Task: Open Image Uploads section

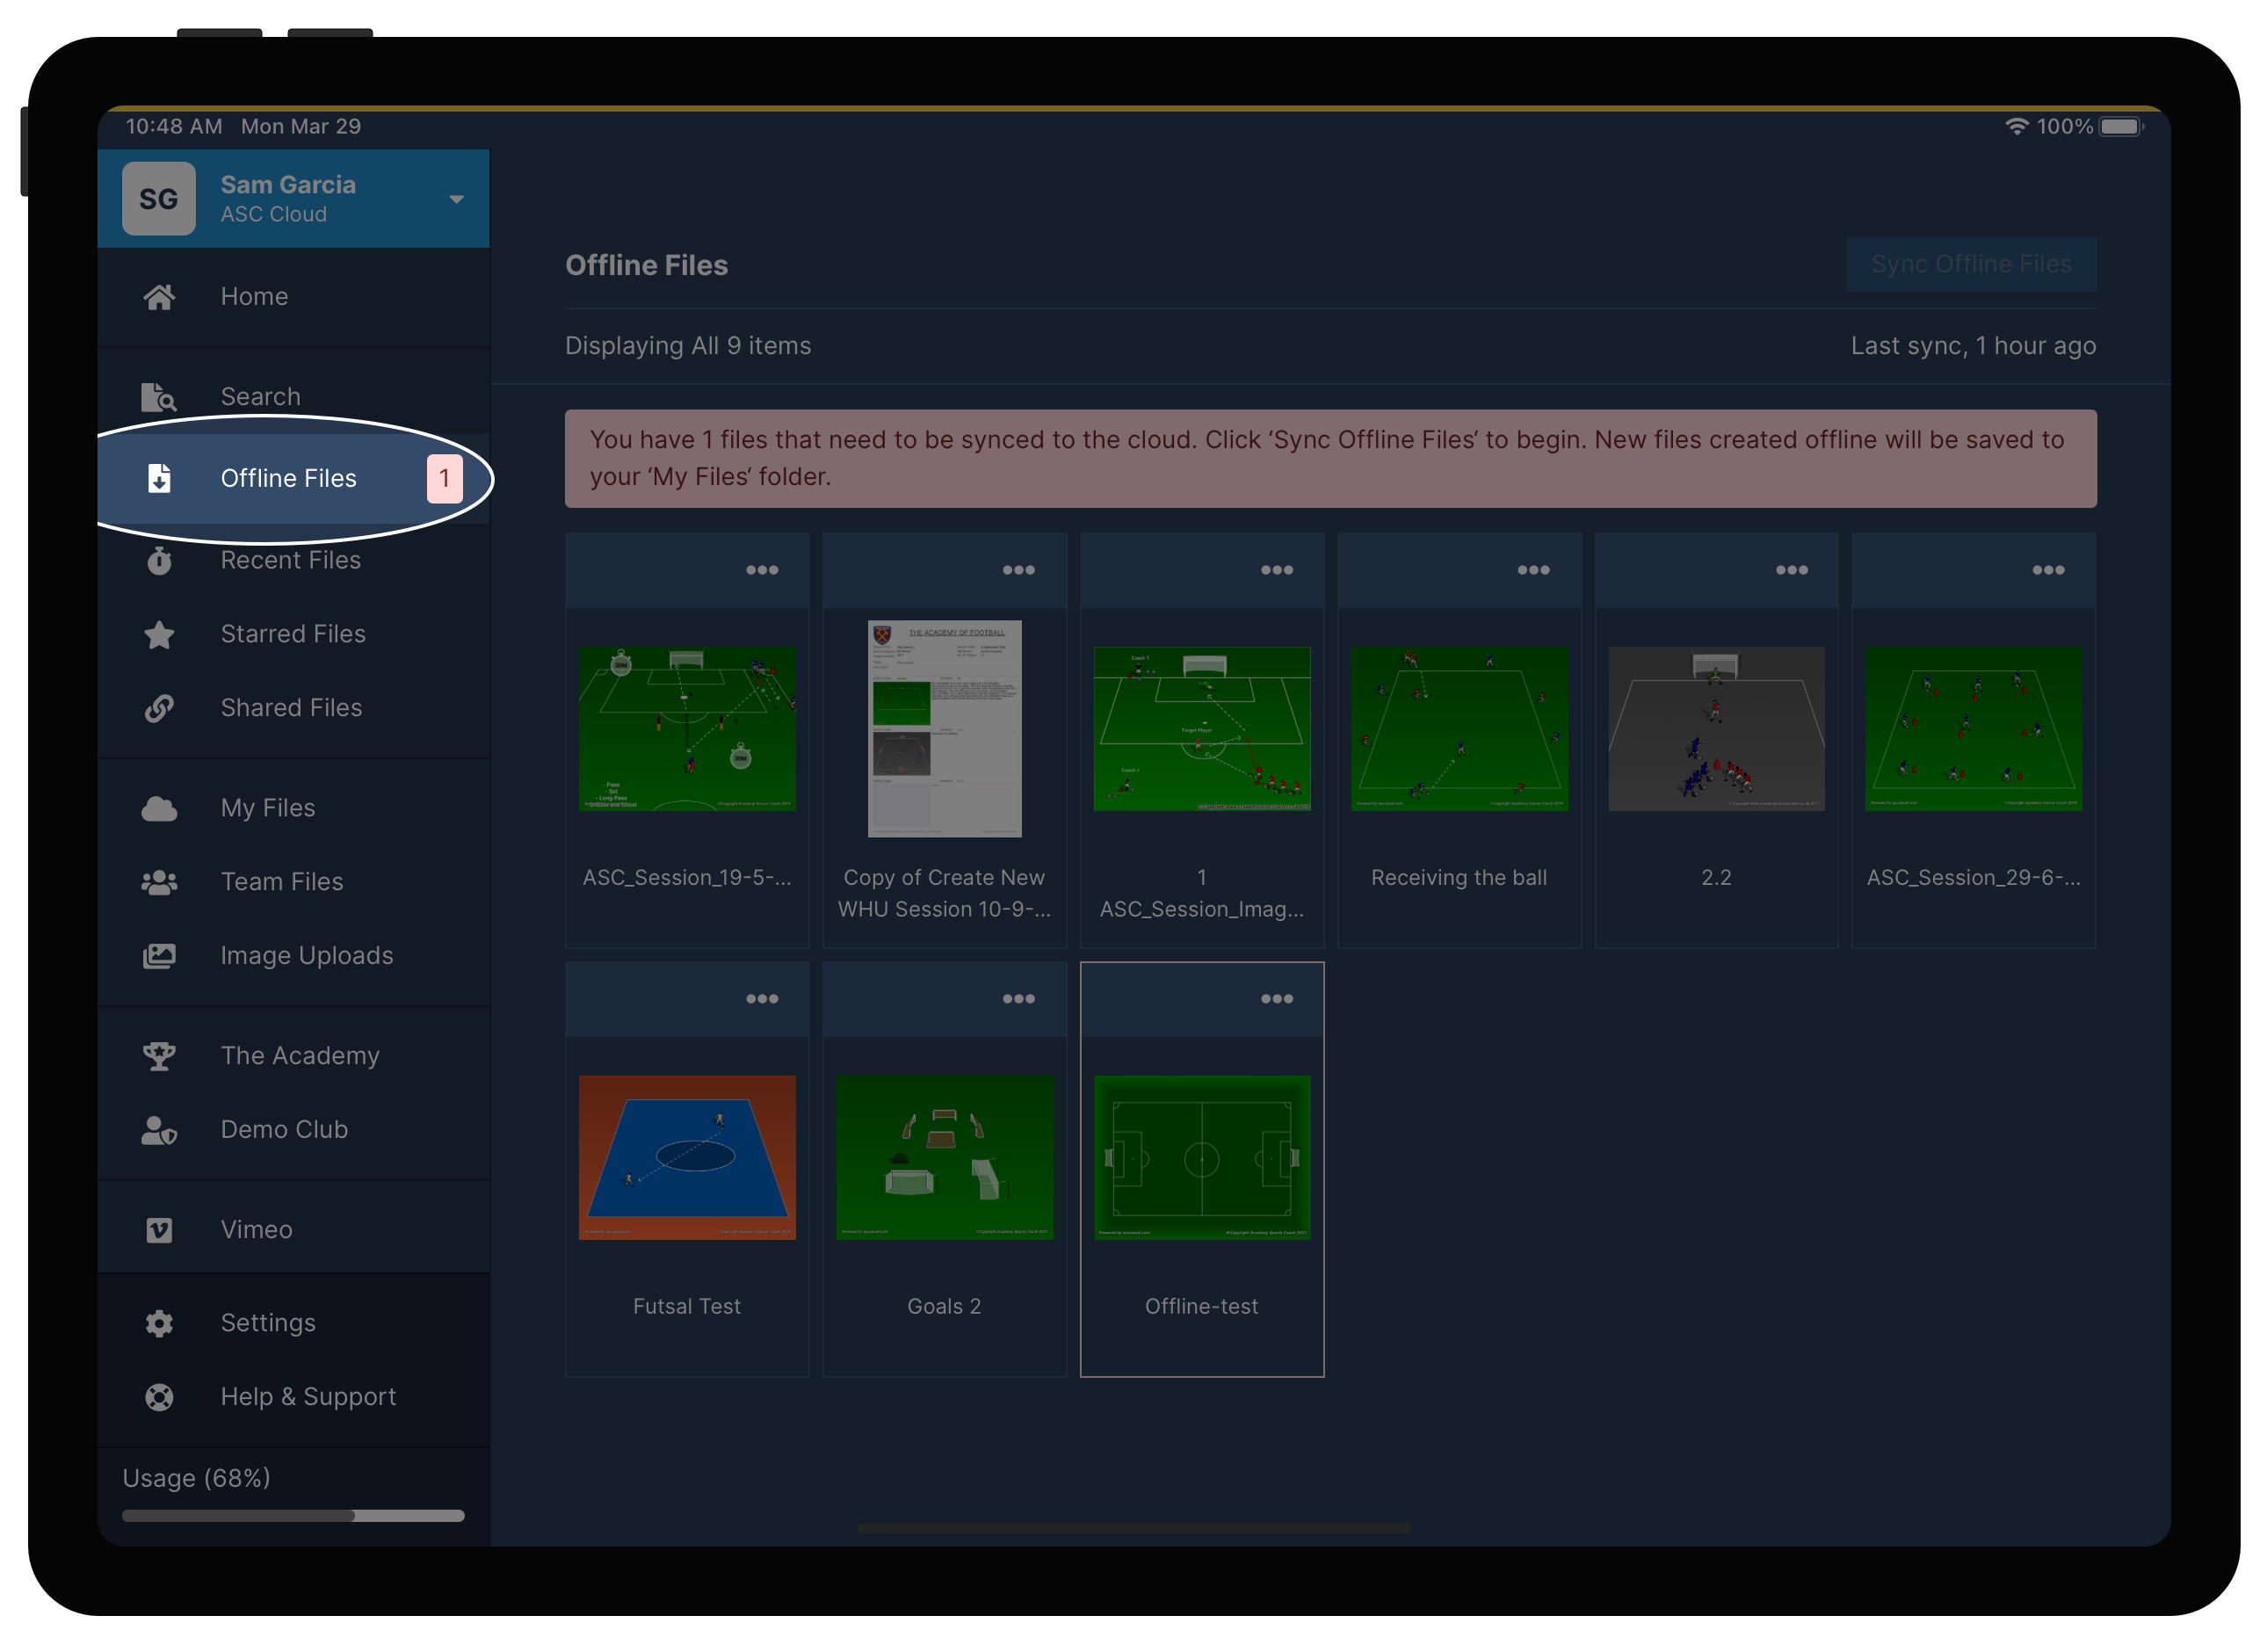Action: click(306, 956)
